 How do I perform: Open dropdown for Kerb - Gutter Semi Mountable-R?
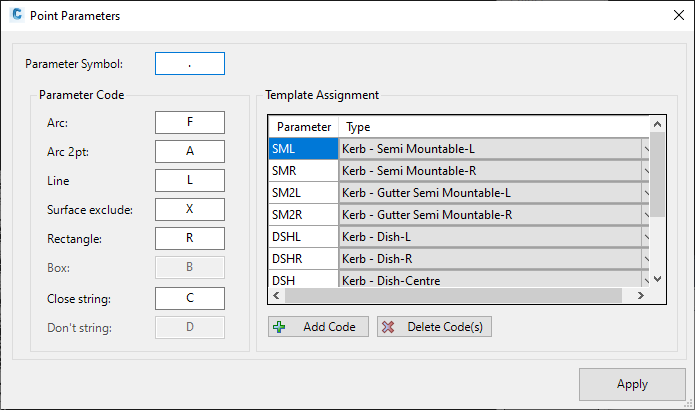point(645,215)
